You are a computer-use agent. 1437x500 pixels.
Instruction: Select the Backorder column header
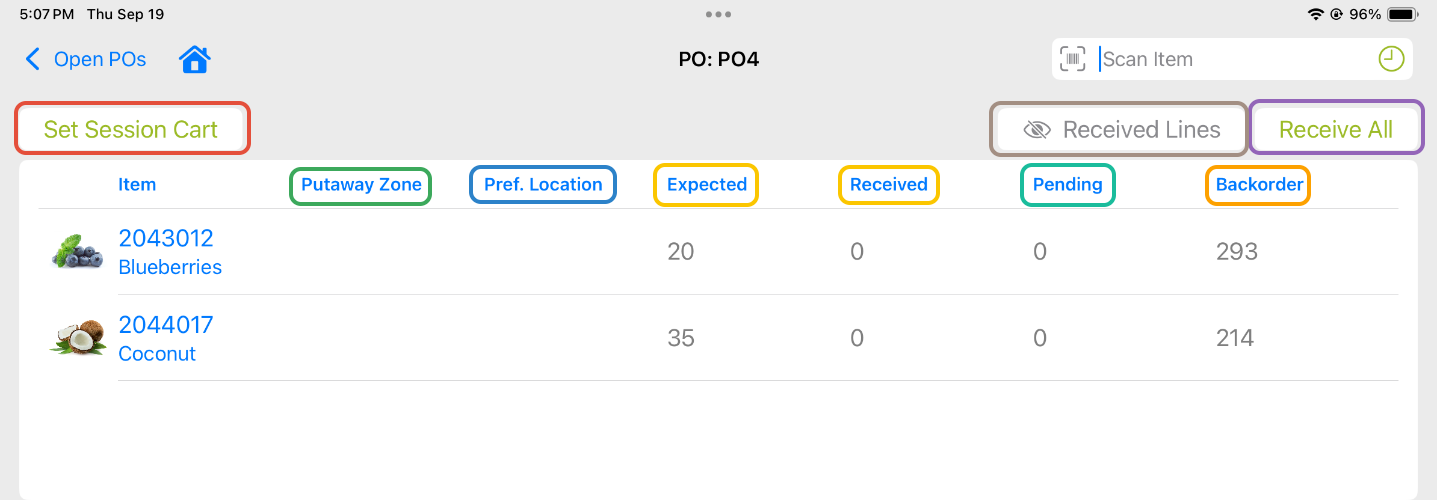coord(1258,185)
